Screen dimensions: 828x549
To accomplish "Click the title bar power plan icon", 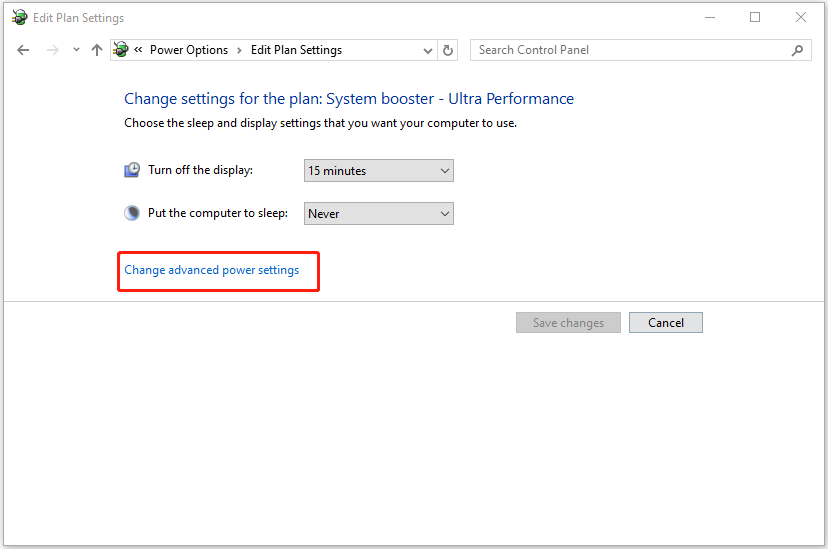I will (x=20, y=17).
